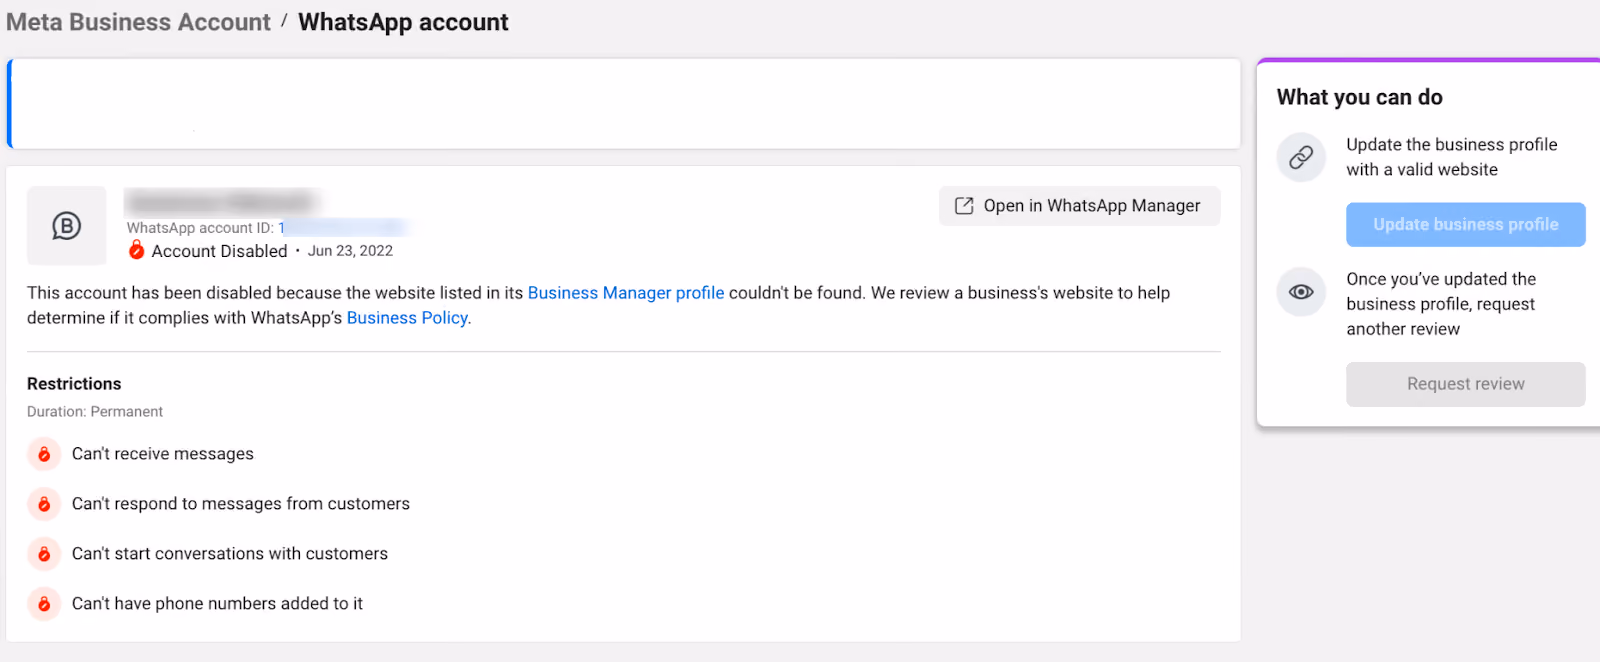Click the Request review button
This screenshot has height=662, width=1600.
pos(1465,384)
